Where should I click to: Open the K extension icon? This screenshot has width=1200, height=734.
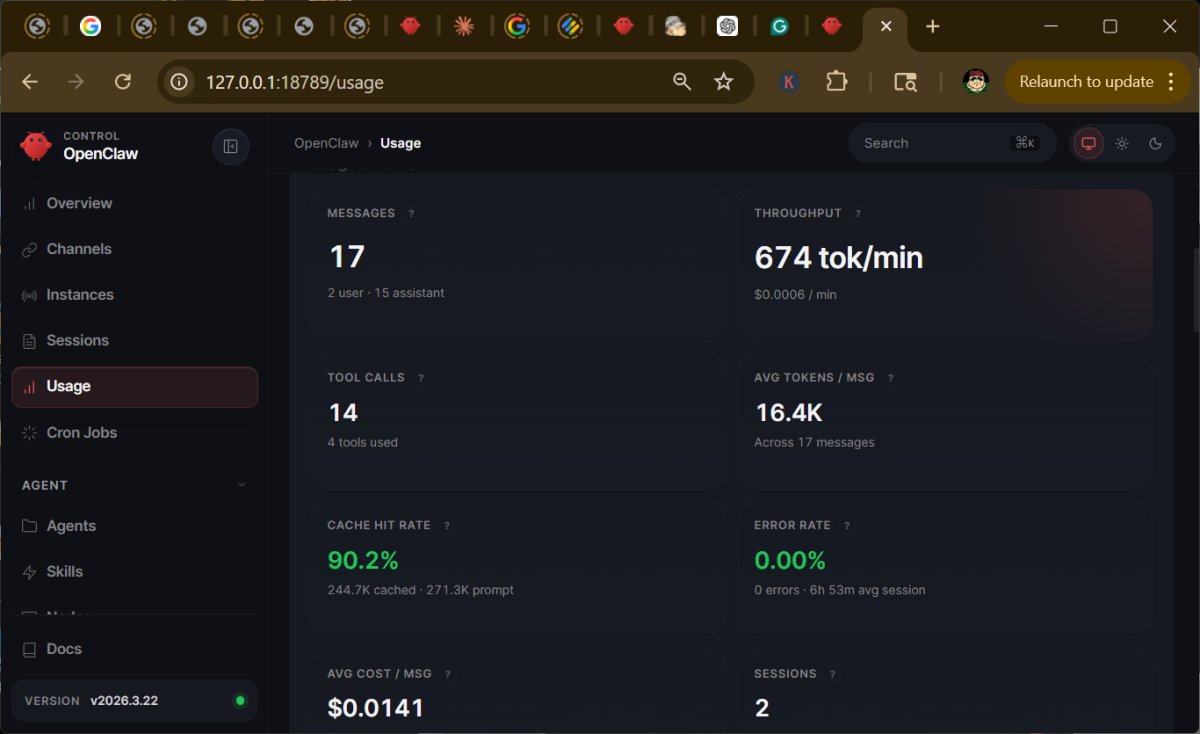(789, 82)
